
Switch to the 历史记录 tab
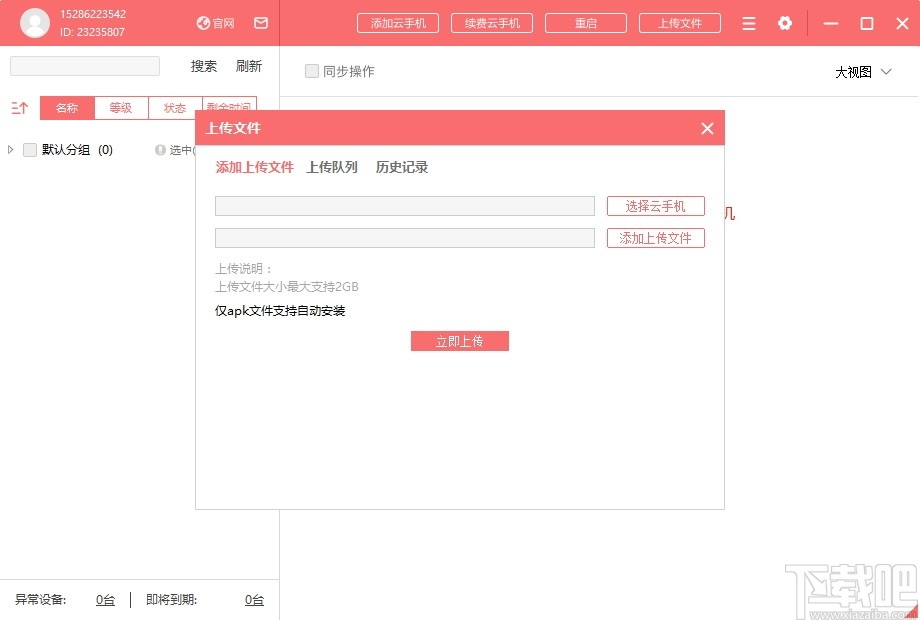pos(401,167)
